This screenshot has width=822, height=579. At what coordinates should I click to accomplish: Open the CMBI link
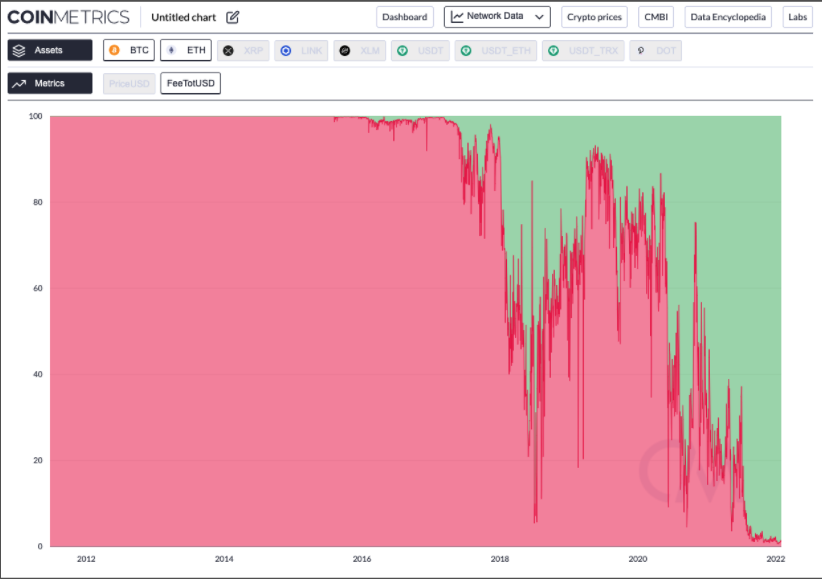657,17
